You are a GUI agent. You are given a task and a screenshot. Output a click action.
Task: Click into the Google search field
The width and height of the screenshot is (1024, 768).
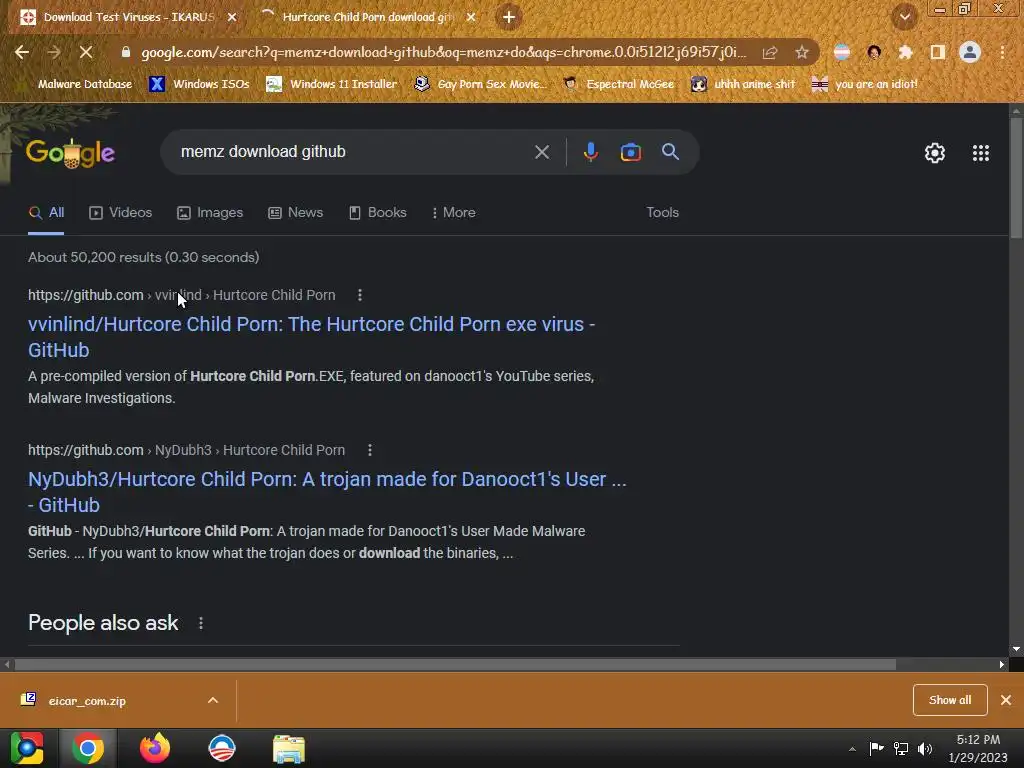click(353, 152)
